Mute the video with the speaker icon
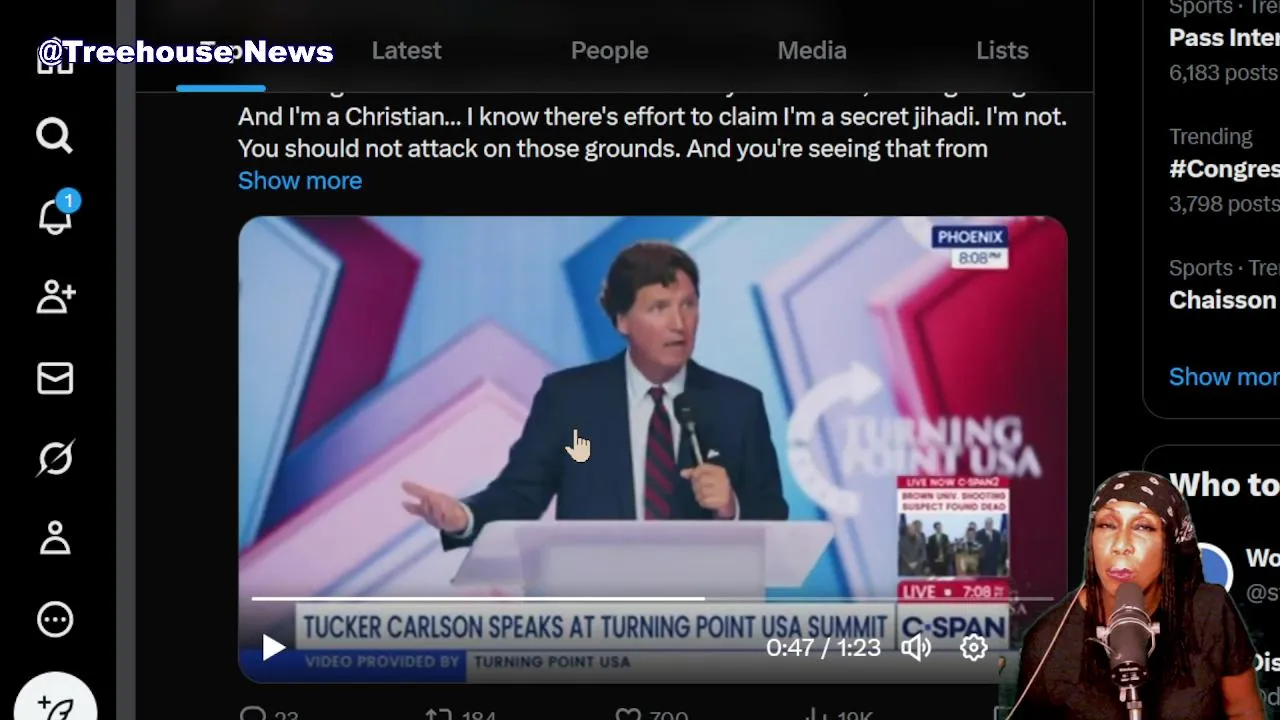This screenshot has width=1280, height=720. tap(916, 648)
